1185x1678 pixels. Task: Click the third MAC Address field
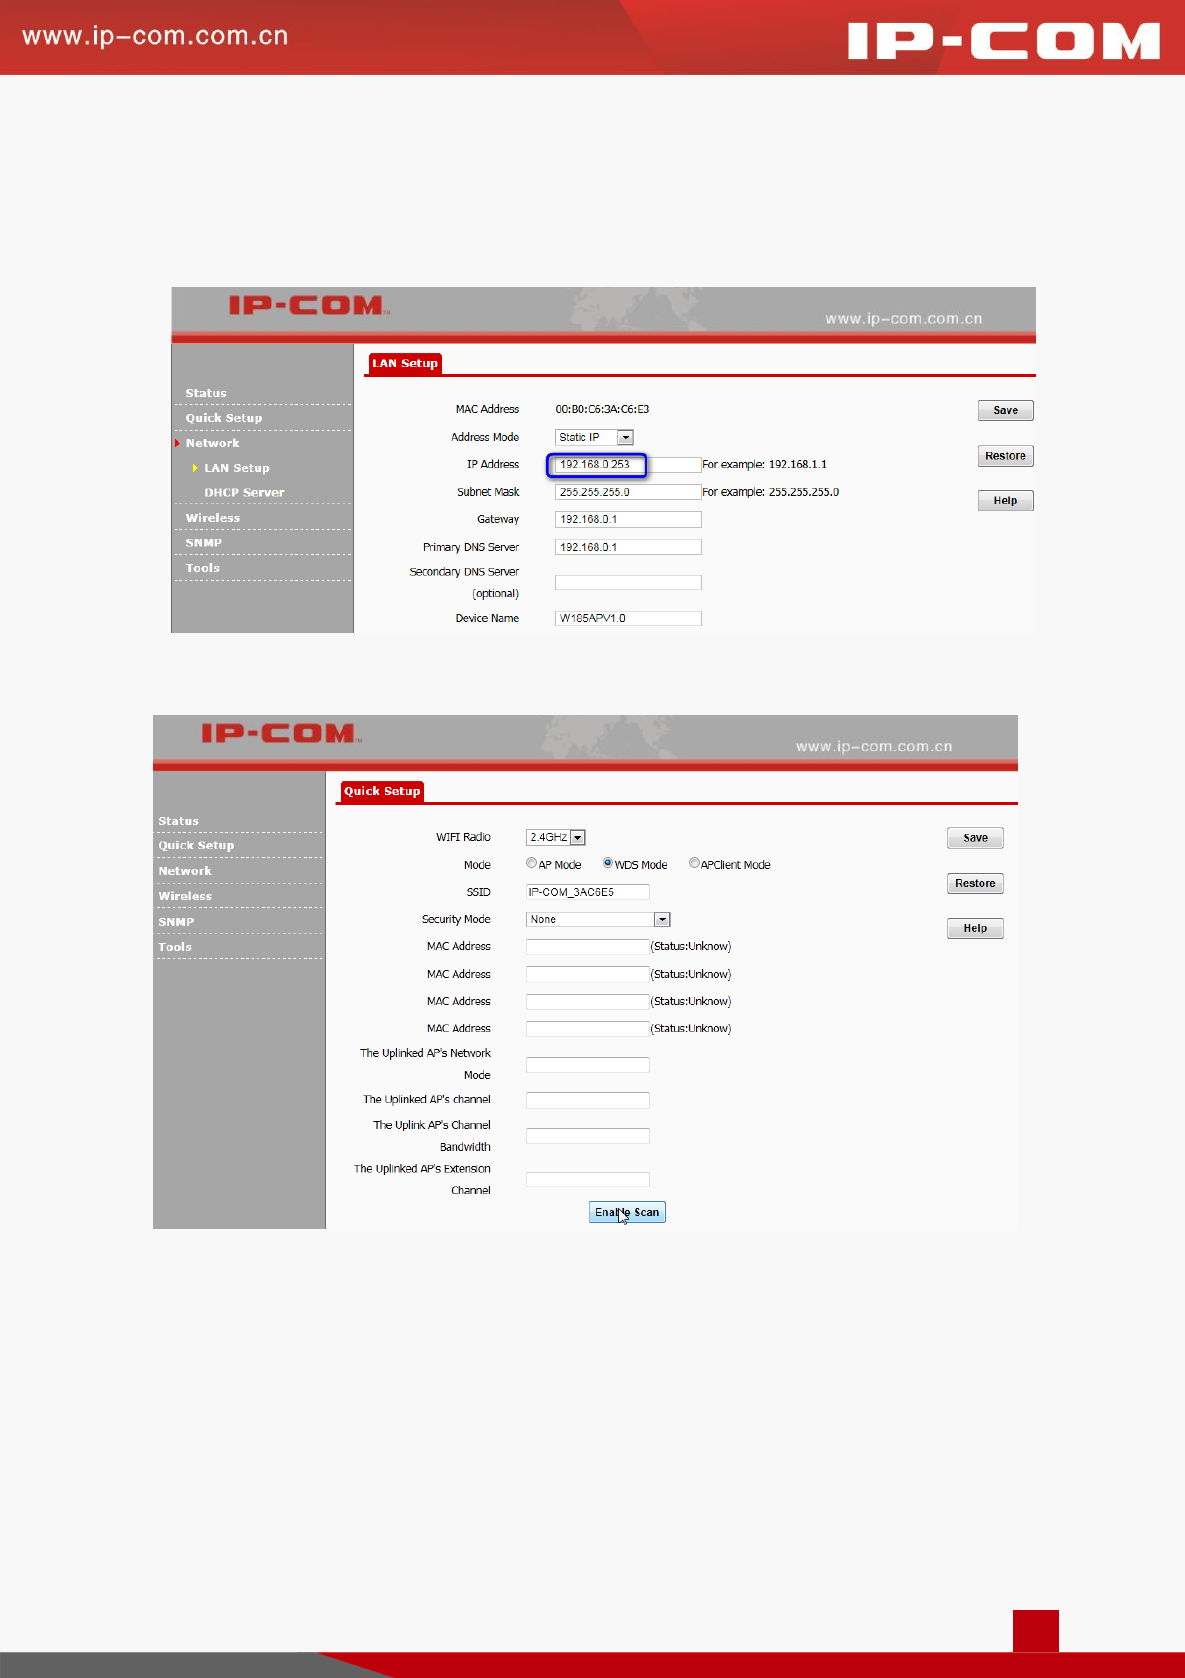[588, 1001]
